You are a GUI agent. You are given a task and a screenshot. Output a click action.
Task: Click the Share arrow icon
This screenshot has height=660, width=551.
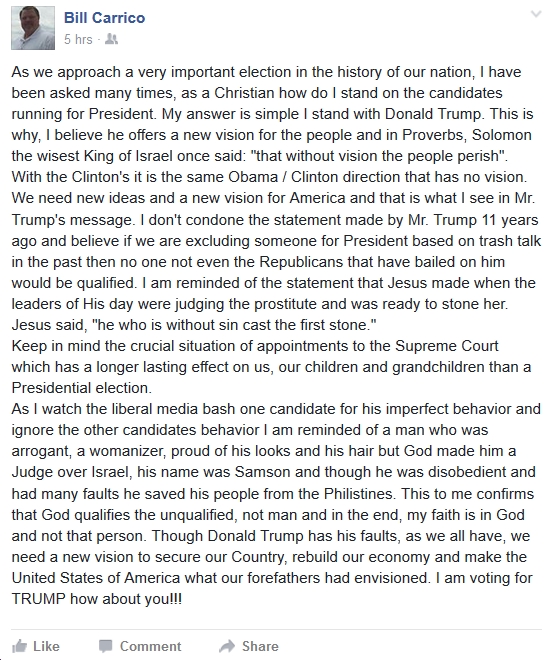tap(227, 646)
